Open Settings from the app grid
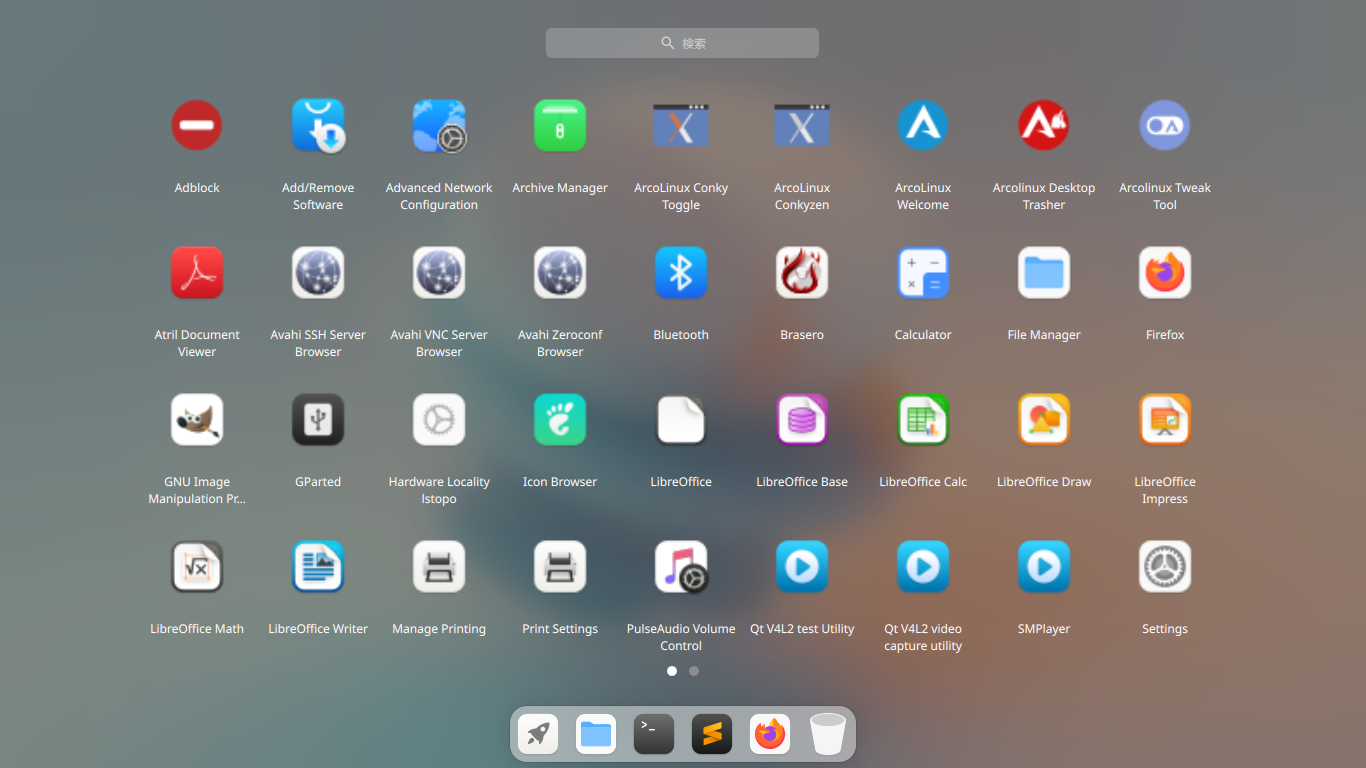The width and height of the screenshot is (1366, 768). click(x=1165, y=566)
